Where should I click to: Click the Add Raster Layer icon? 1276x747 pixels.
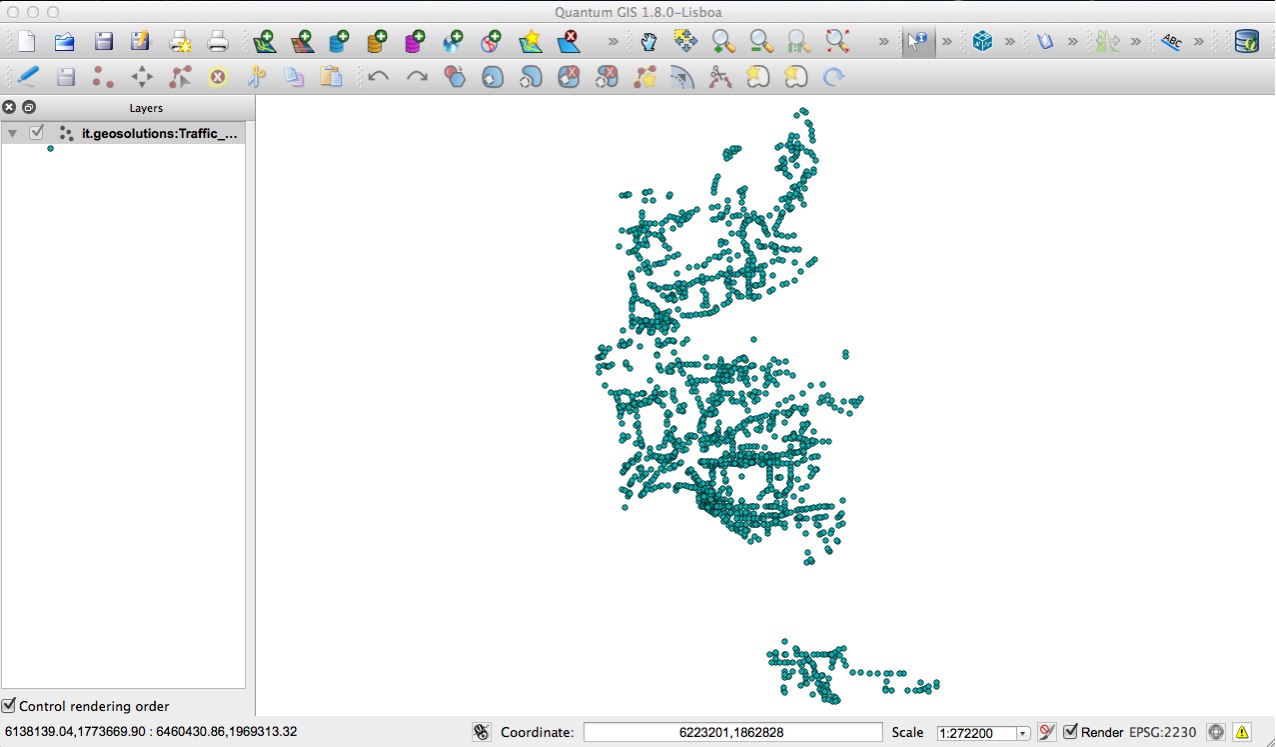(302, 42)
